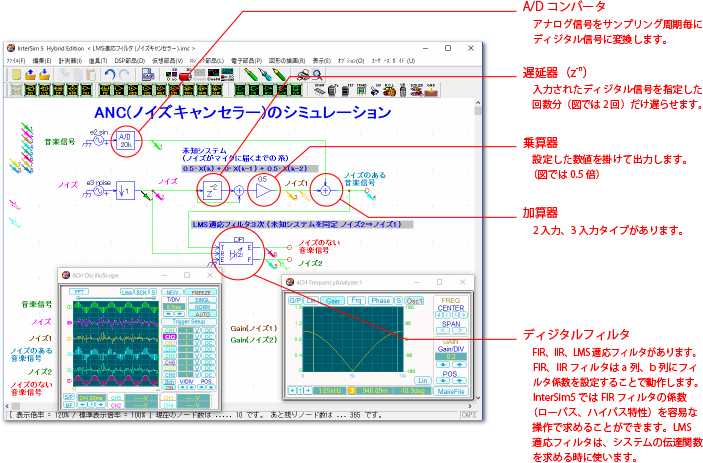Click the new file icon in toolbar
Screen dimensions: 703x463
[17, 75]
